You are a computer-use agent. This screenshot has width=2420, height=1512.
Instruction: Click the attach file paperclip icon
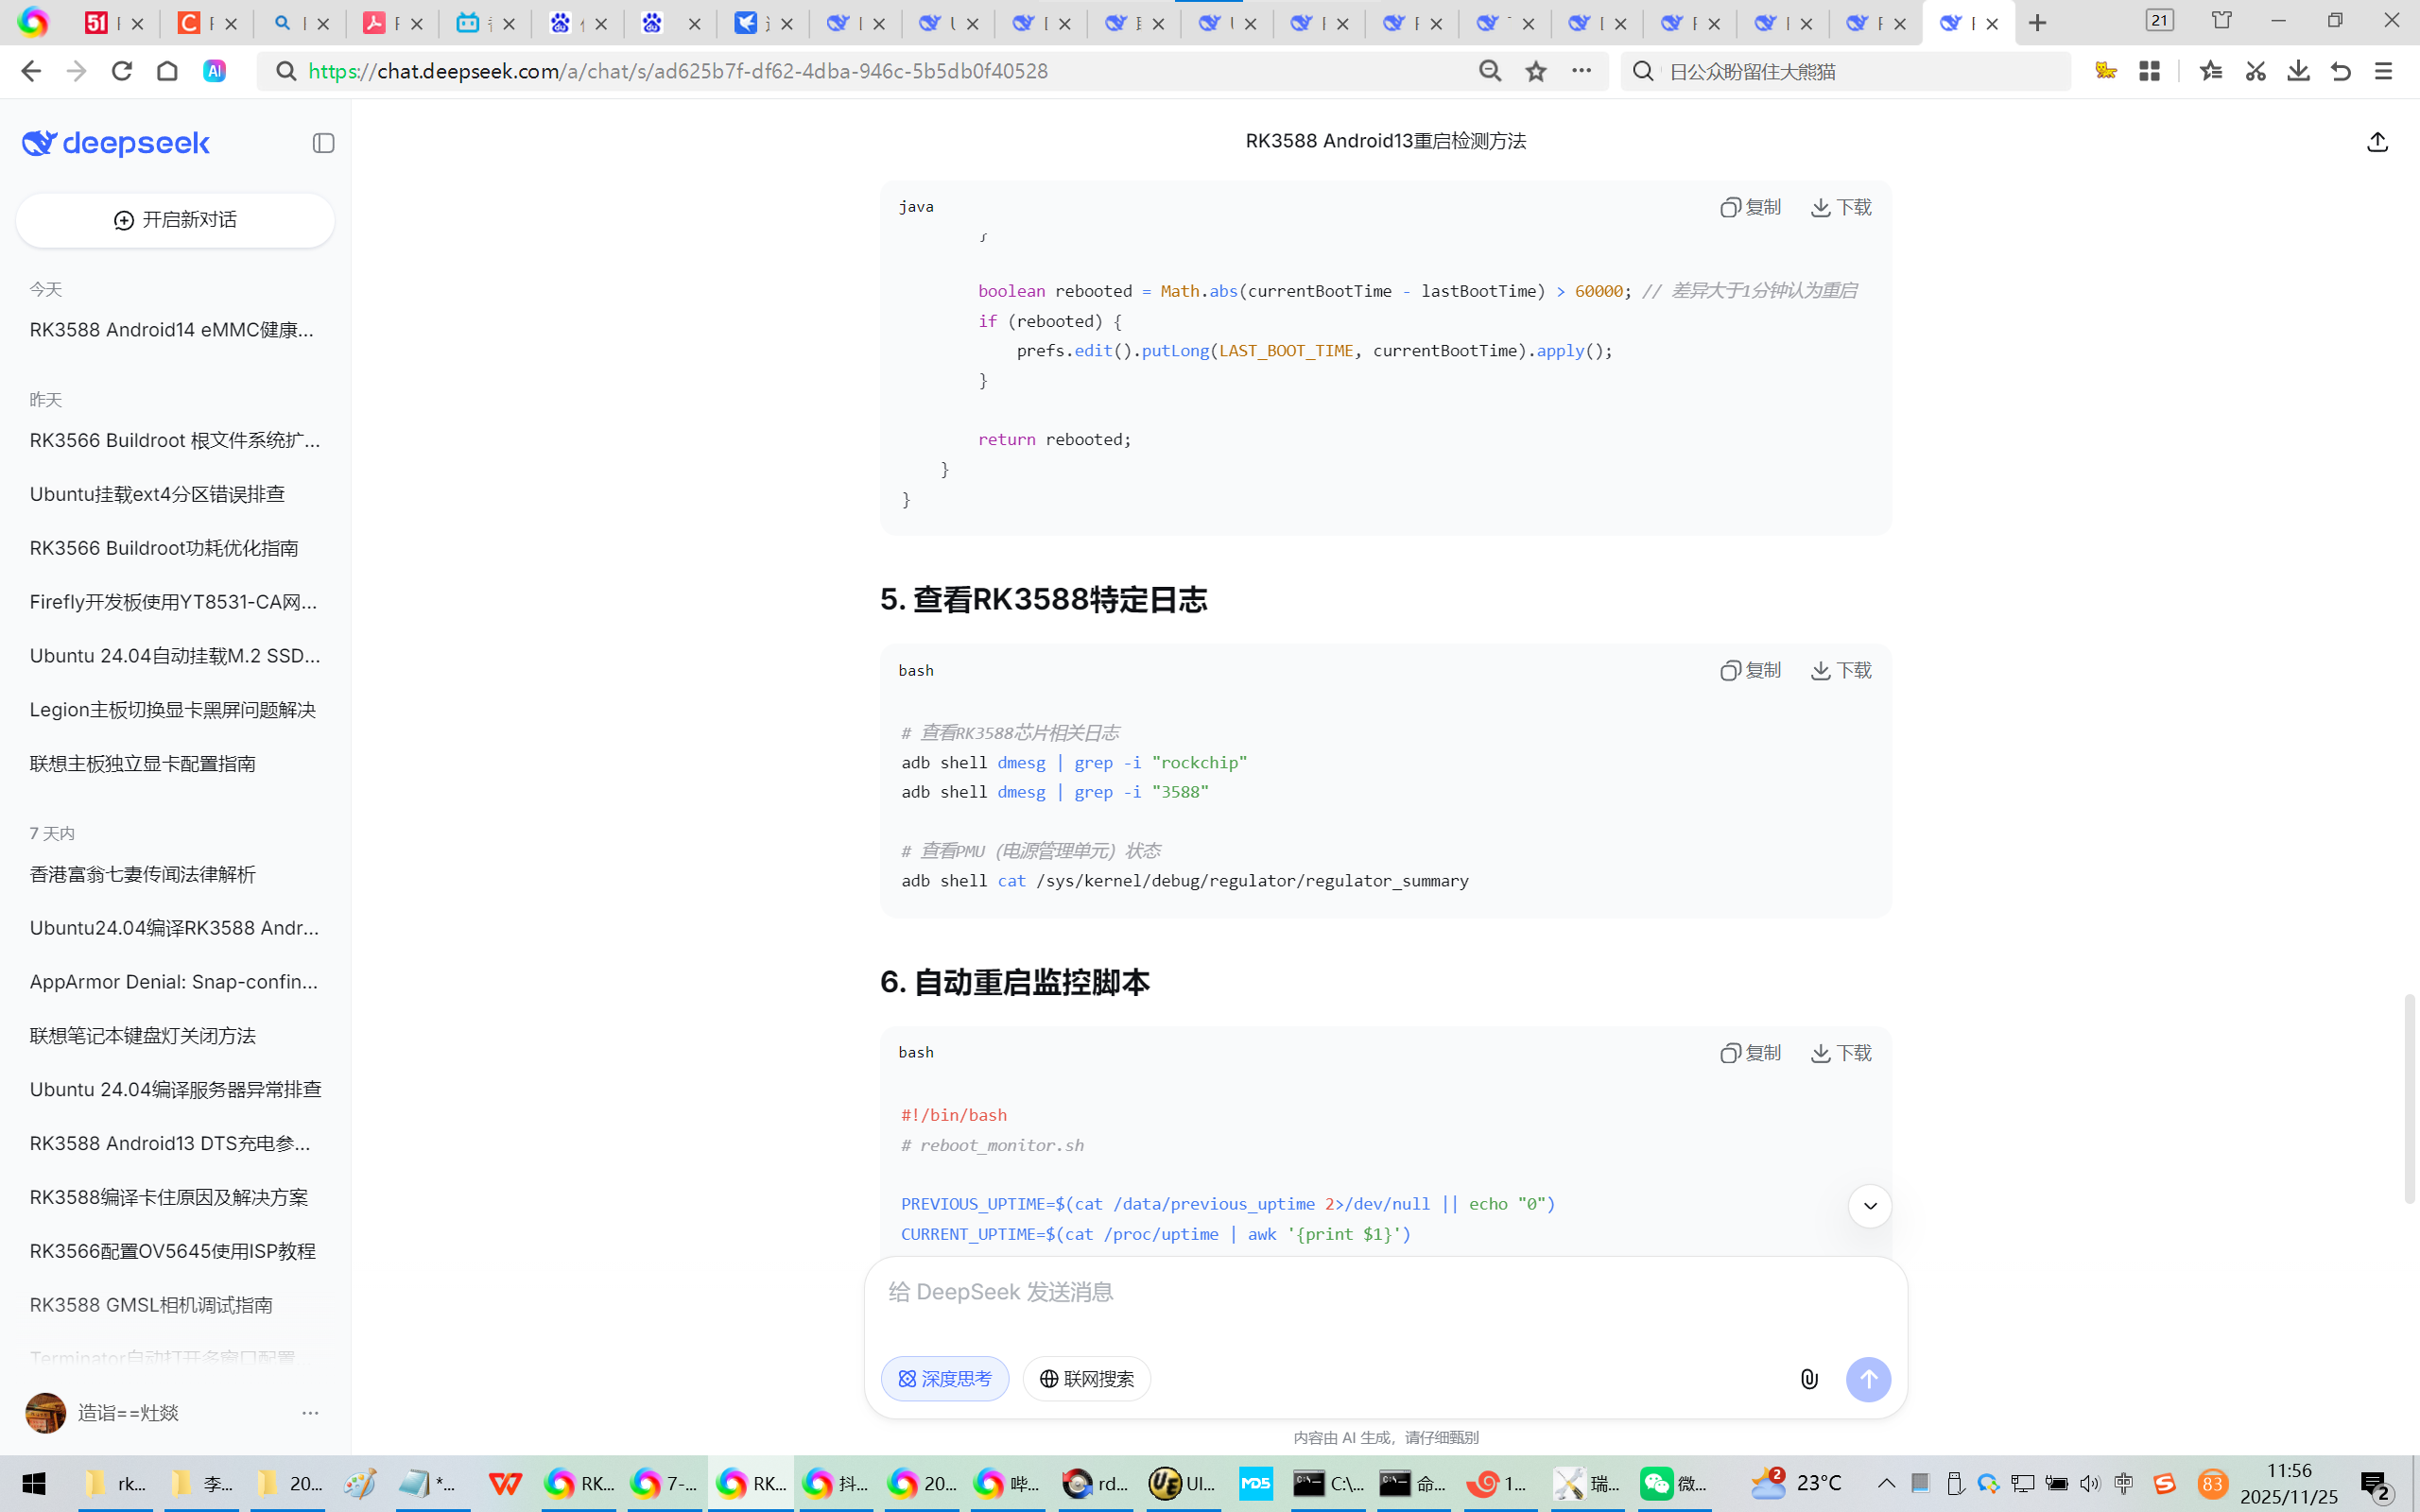pyautogui.click(x=1809, y=1379)
